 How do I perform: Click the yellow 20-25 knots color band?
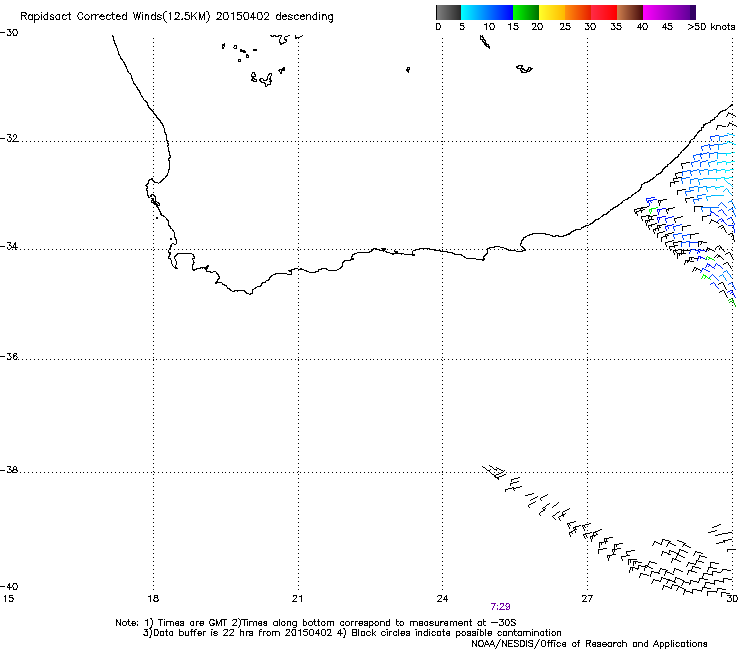[552, 12]
